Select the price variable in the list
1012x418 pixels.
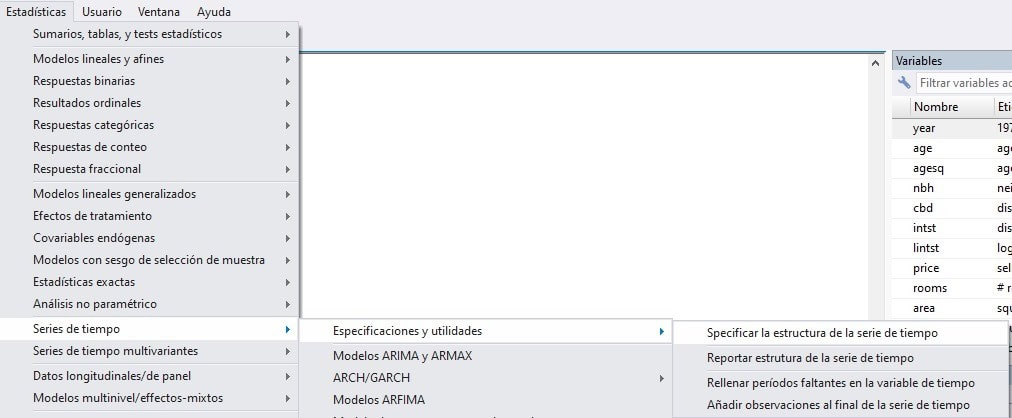[x=926, y=268]
